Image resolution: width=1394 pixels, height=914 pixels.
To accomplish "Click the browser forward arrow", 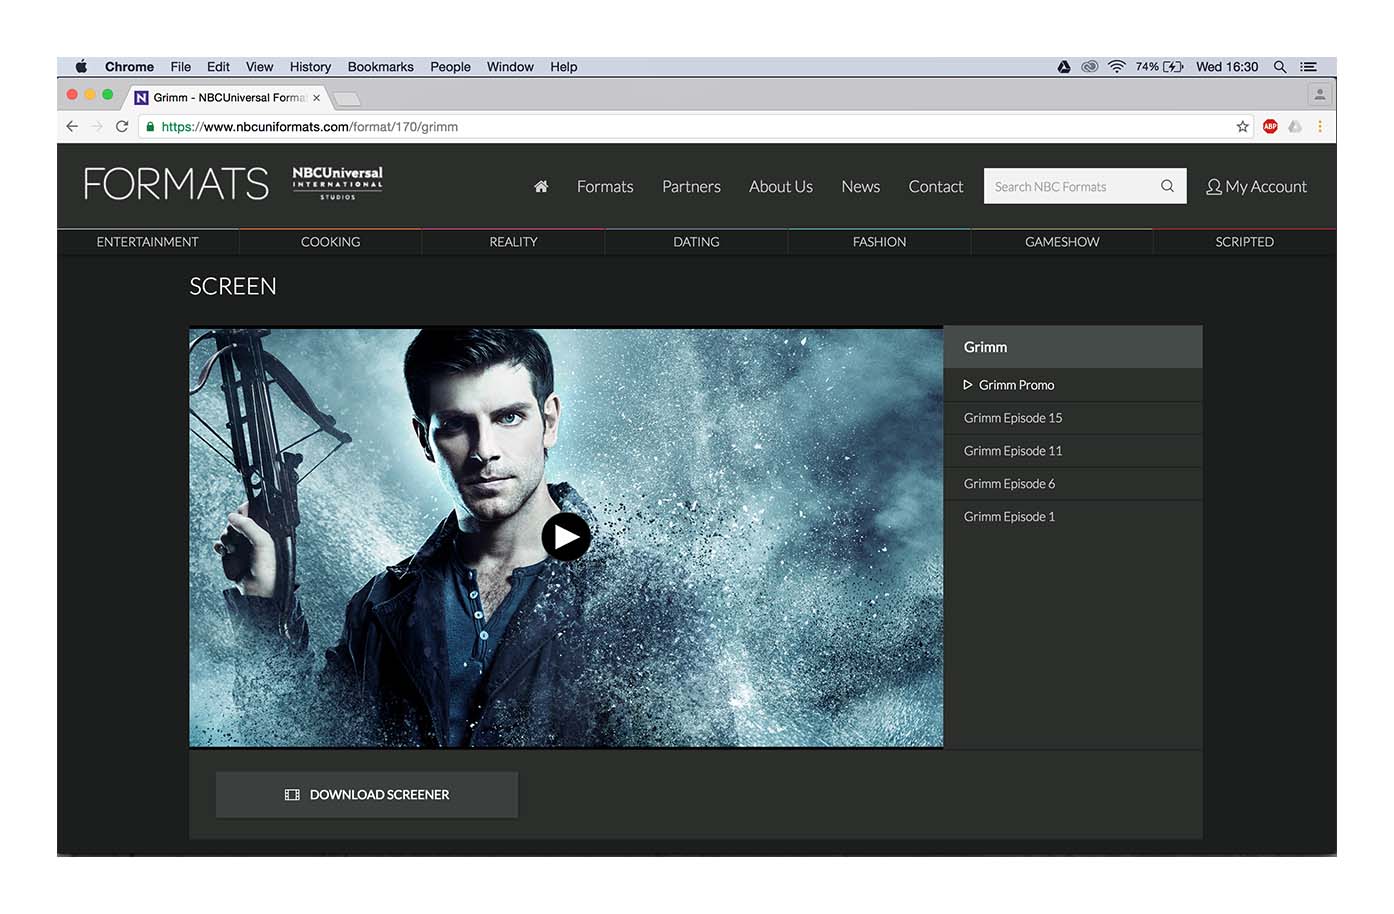I will [x=97, y=127].
